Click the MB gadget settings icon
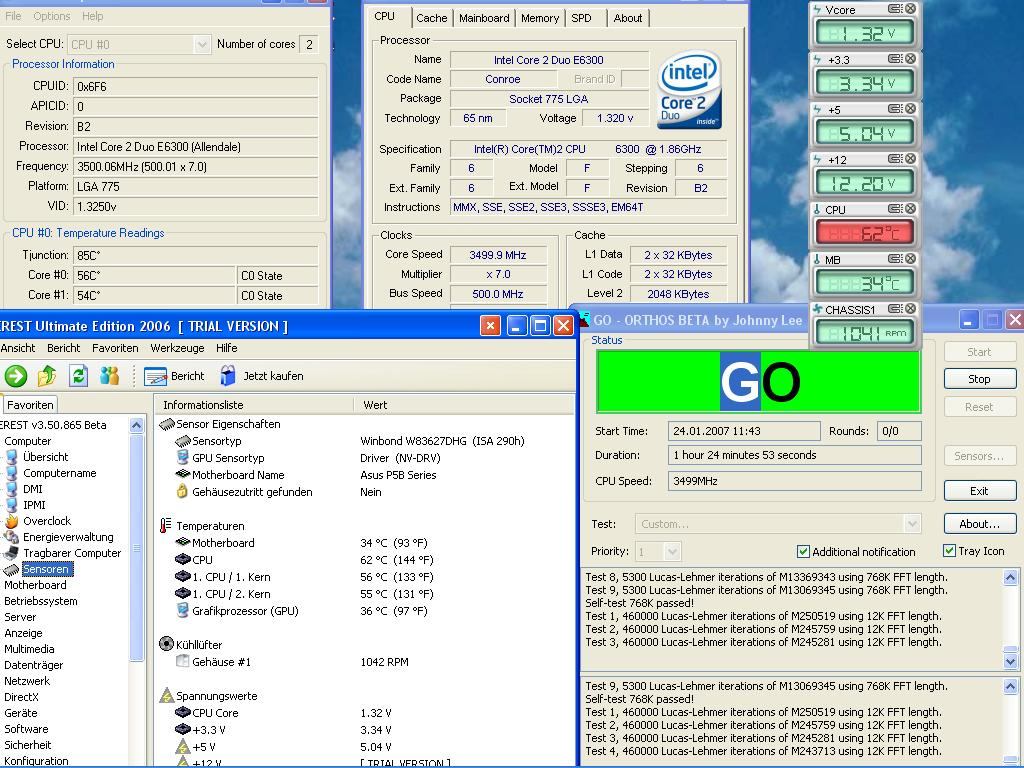The height and width of the screenshot is (768, 1024). pos(895,259)
